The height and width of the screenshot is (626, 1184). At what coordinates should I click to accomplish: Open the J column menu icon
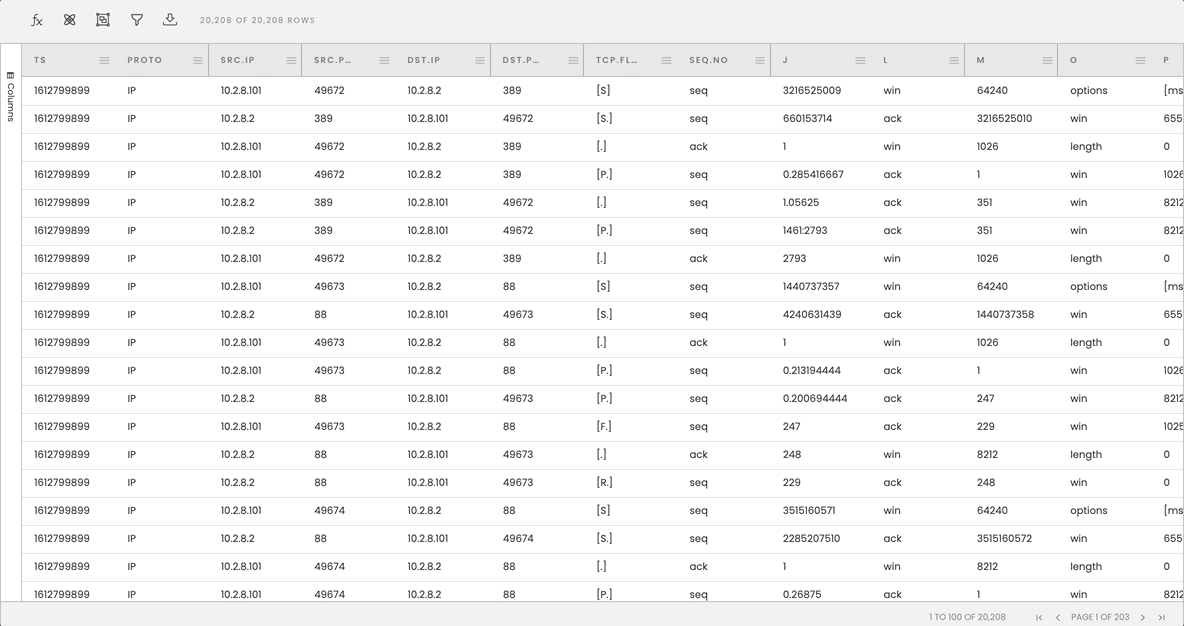(860, 60)
